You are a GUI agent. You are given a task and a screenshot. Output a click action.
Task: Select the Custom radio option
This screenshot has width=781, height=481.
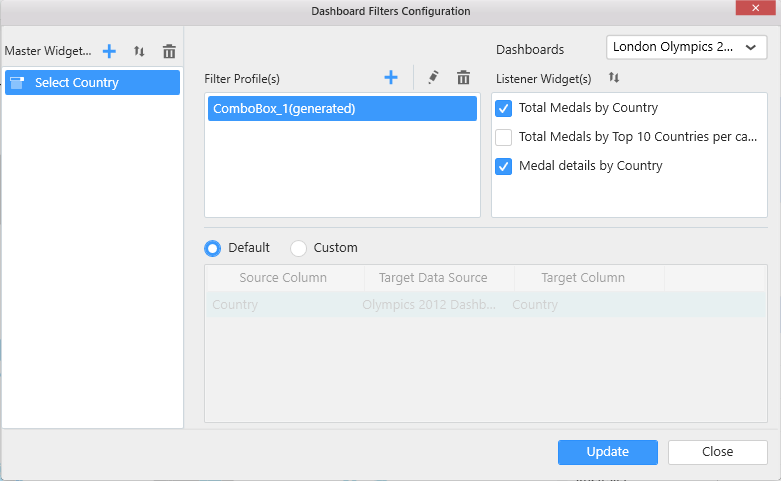[298, 248]
